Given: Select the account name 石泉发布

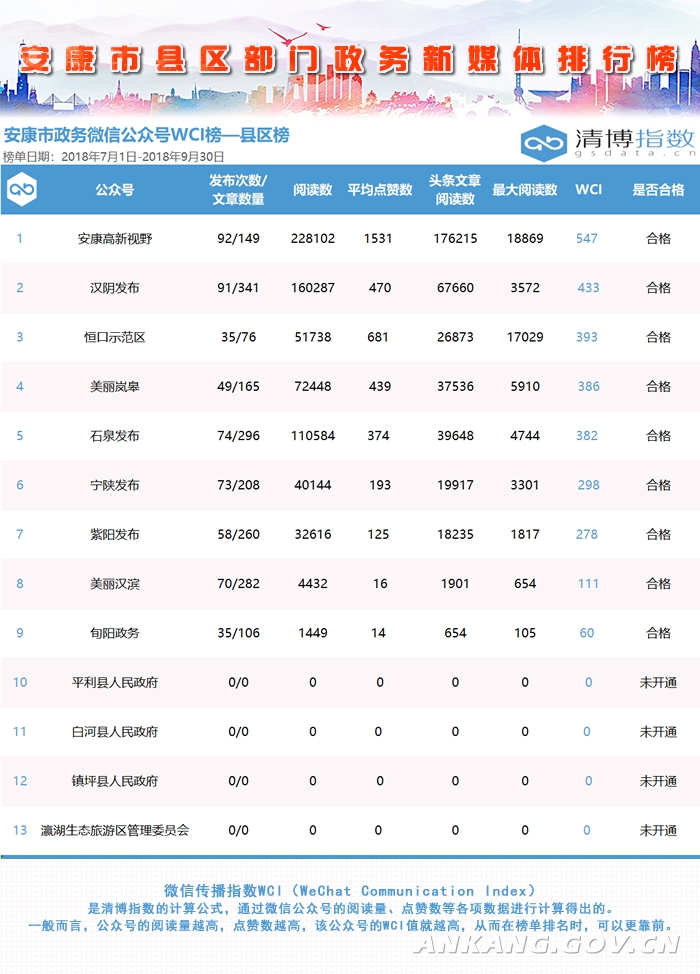Looking at the screenshot, I should pos(114,435).
